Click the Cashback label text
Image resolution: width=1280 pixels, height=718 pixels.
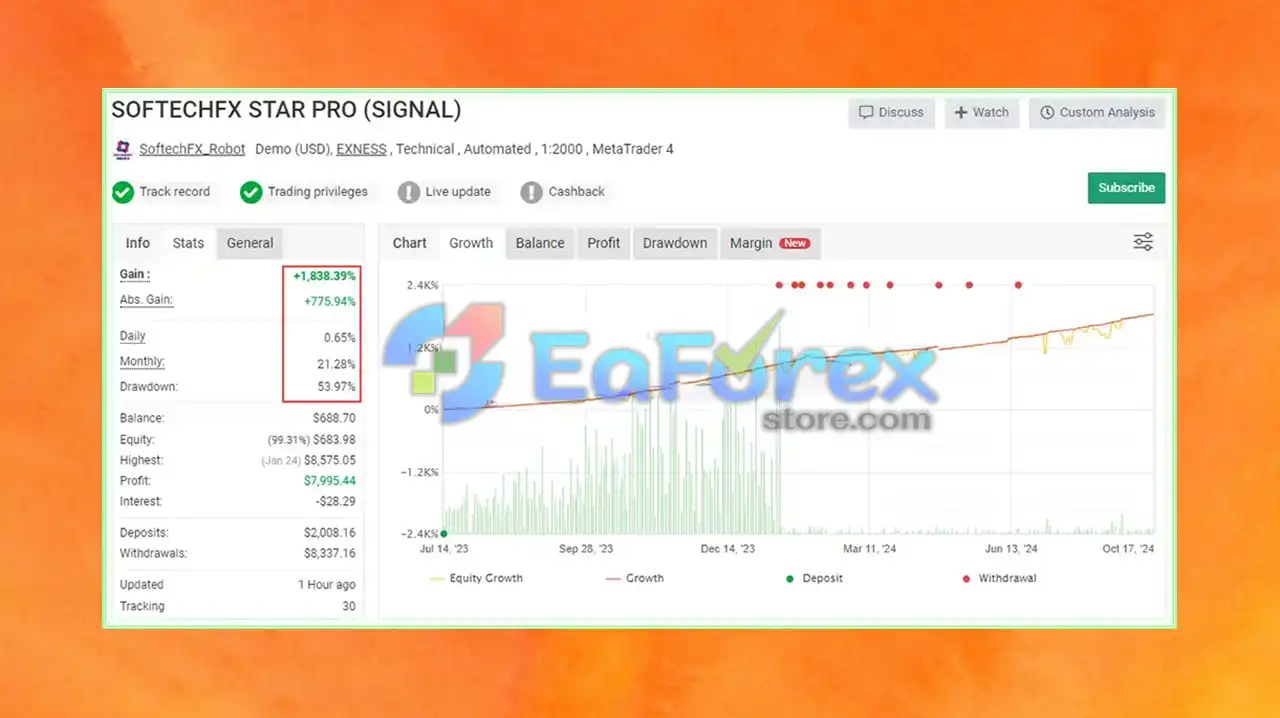point(577,192)
